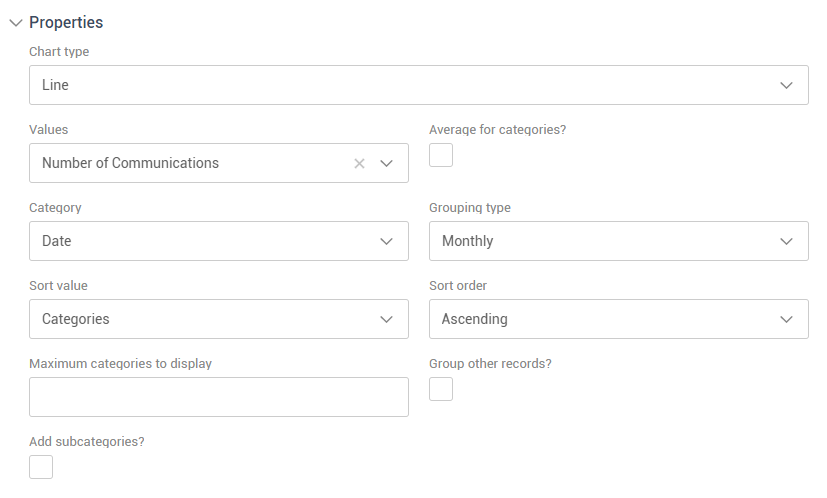The width and height of the screenshot is (827, 498).
Task: Click the Grouping type chevron arrow
Action: click(786, 241)
